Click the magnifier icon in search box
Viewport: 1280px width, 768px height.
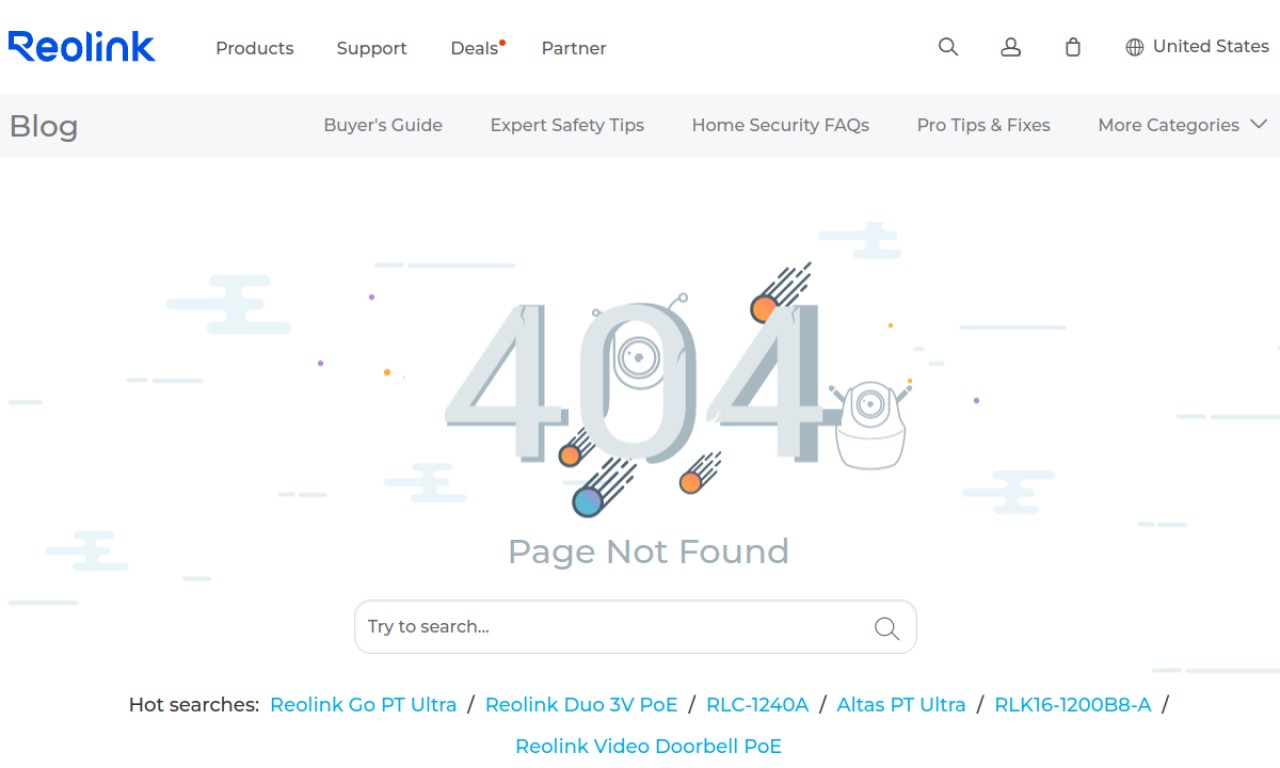[x=886, y=628]
